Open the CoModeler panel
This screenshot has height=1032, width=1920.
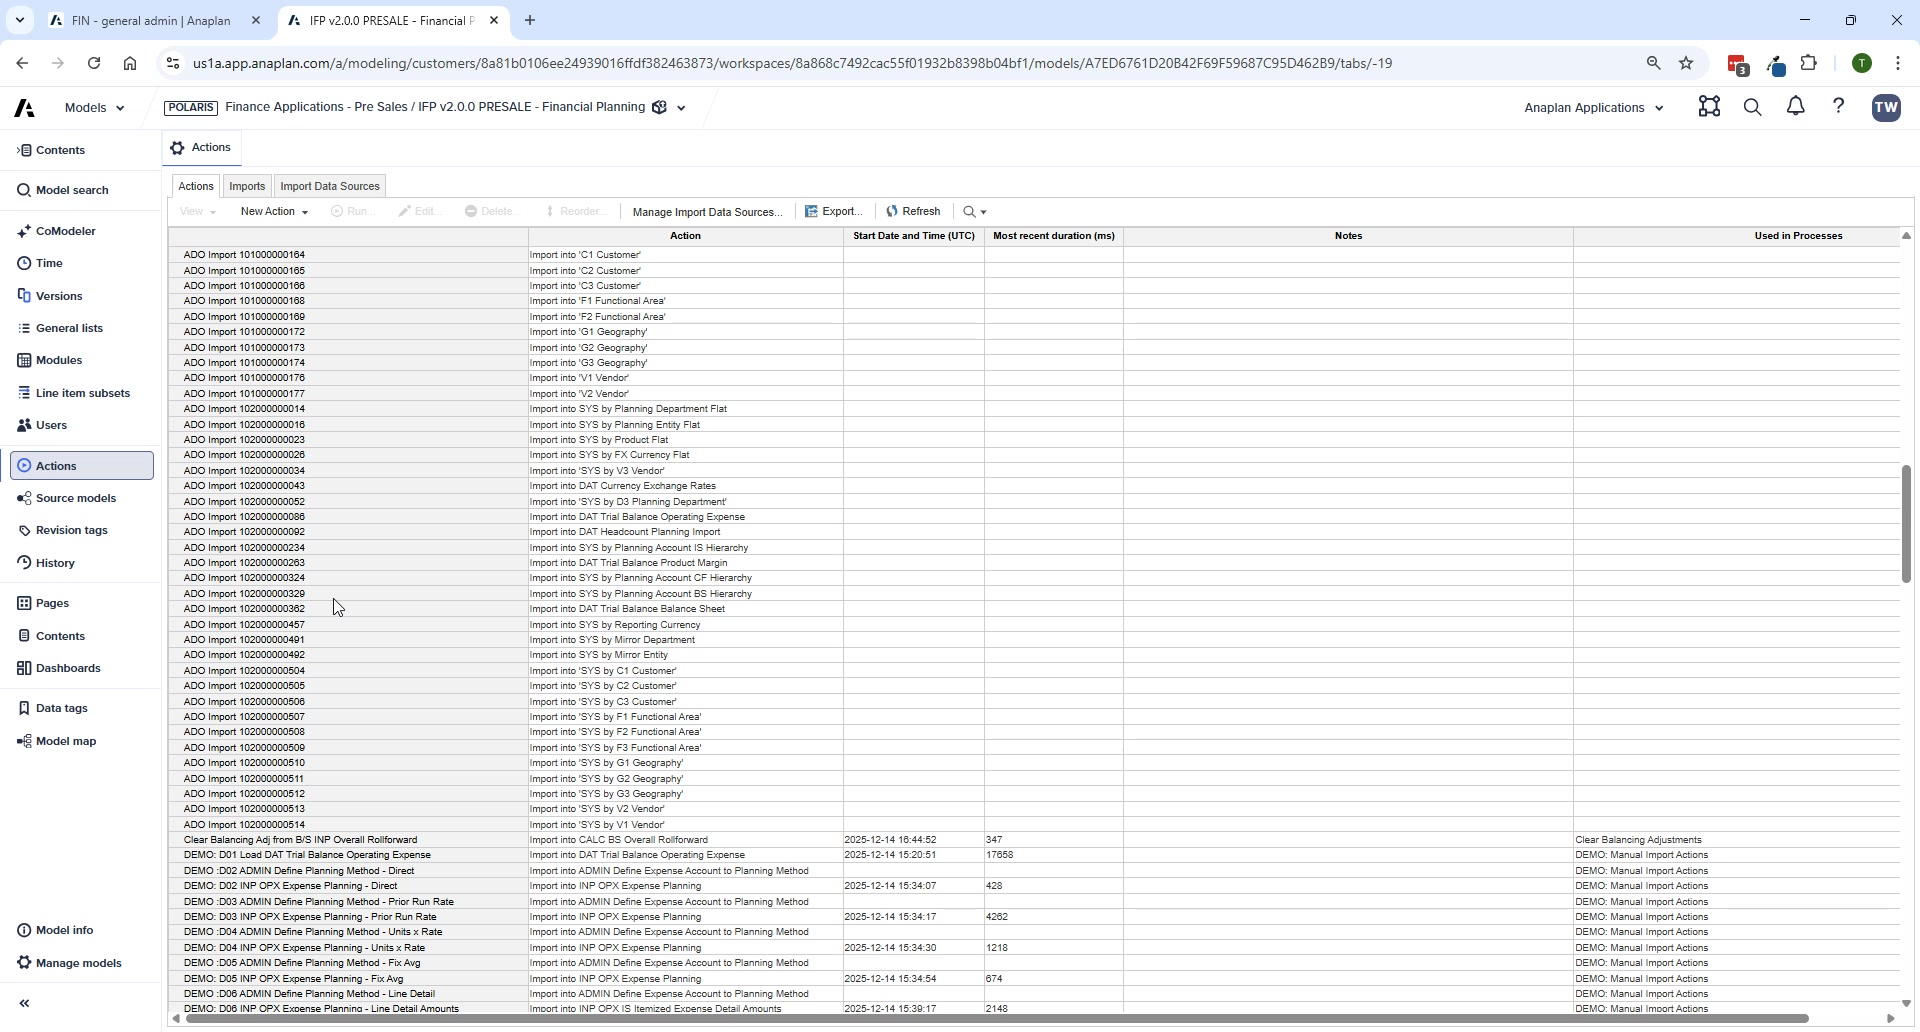(x=66, y=230)
